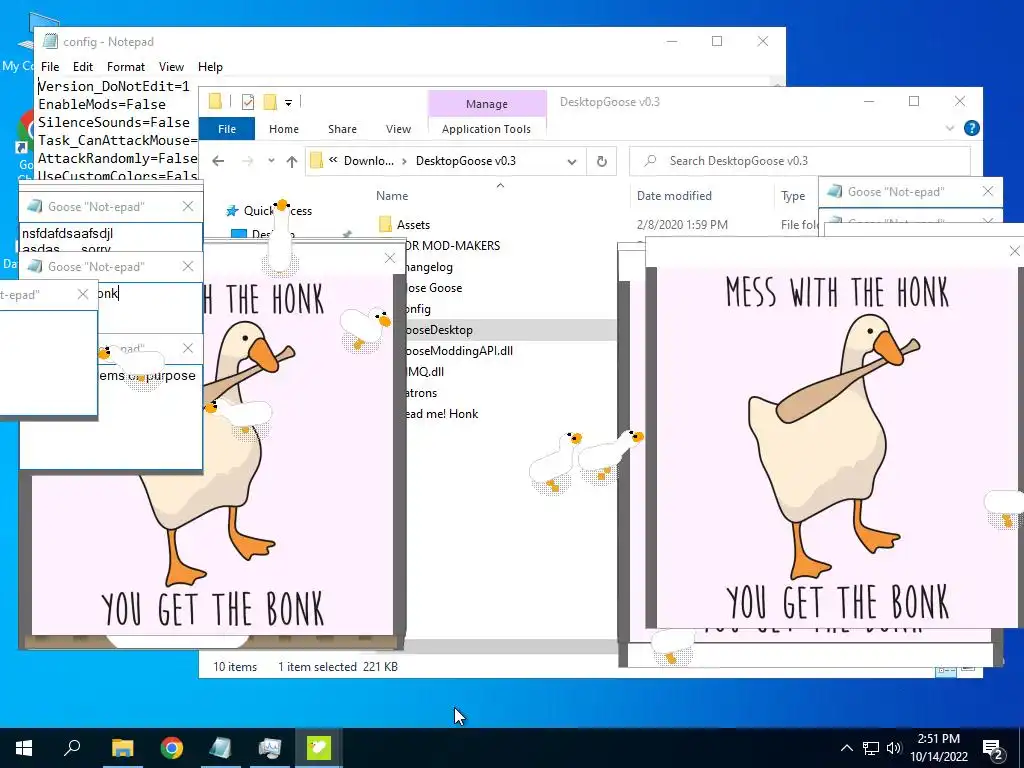Go up one folder level
Screen dimensions: 1024x768
[x=292, y=161]
